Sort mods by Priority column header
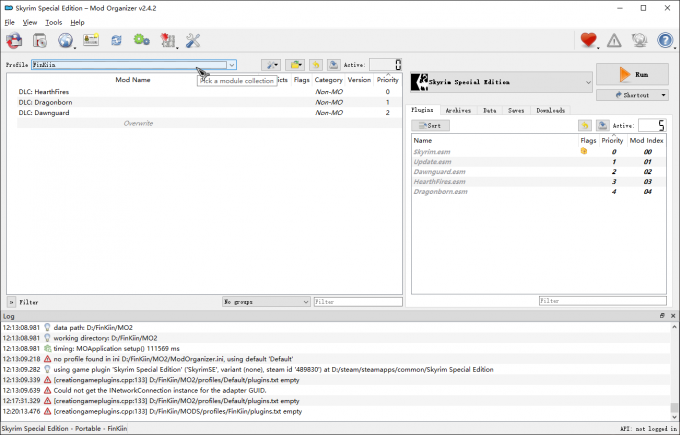The height and width of the screenshot is (435, 680). (x=387, y=80)
